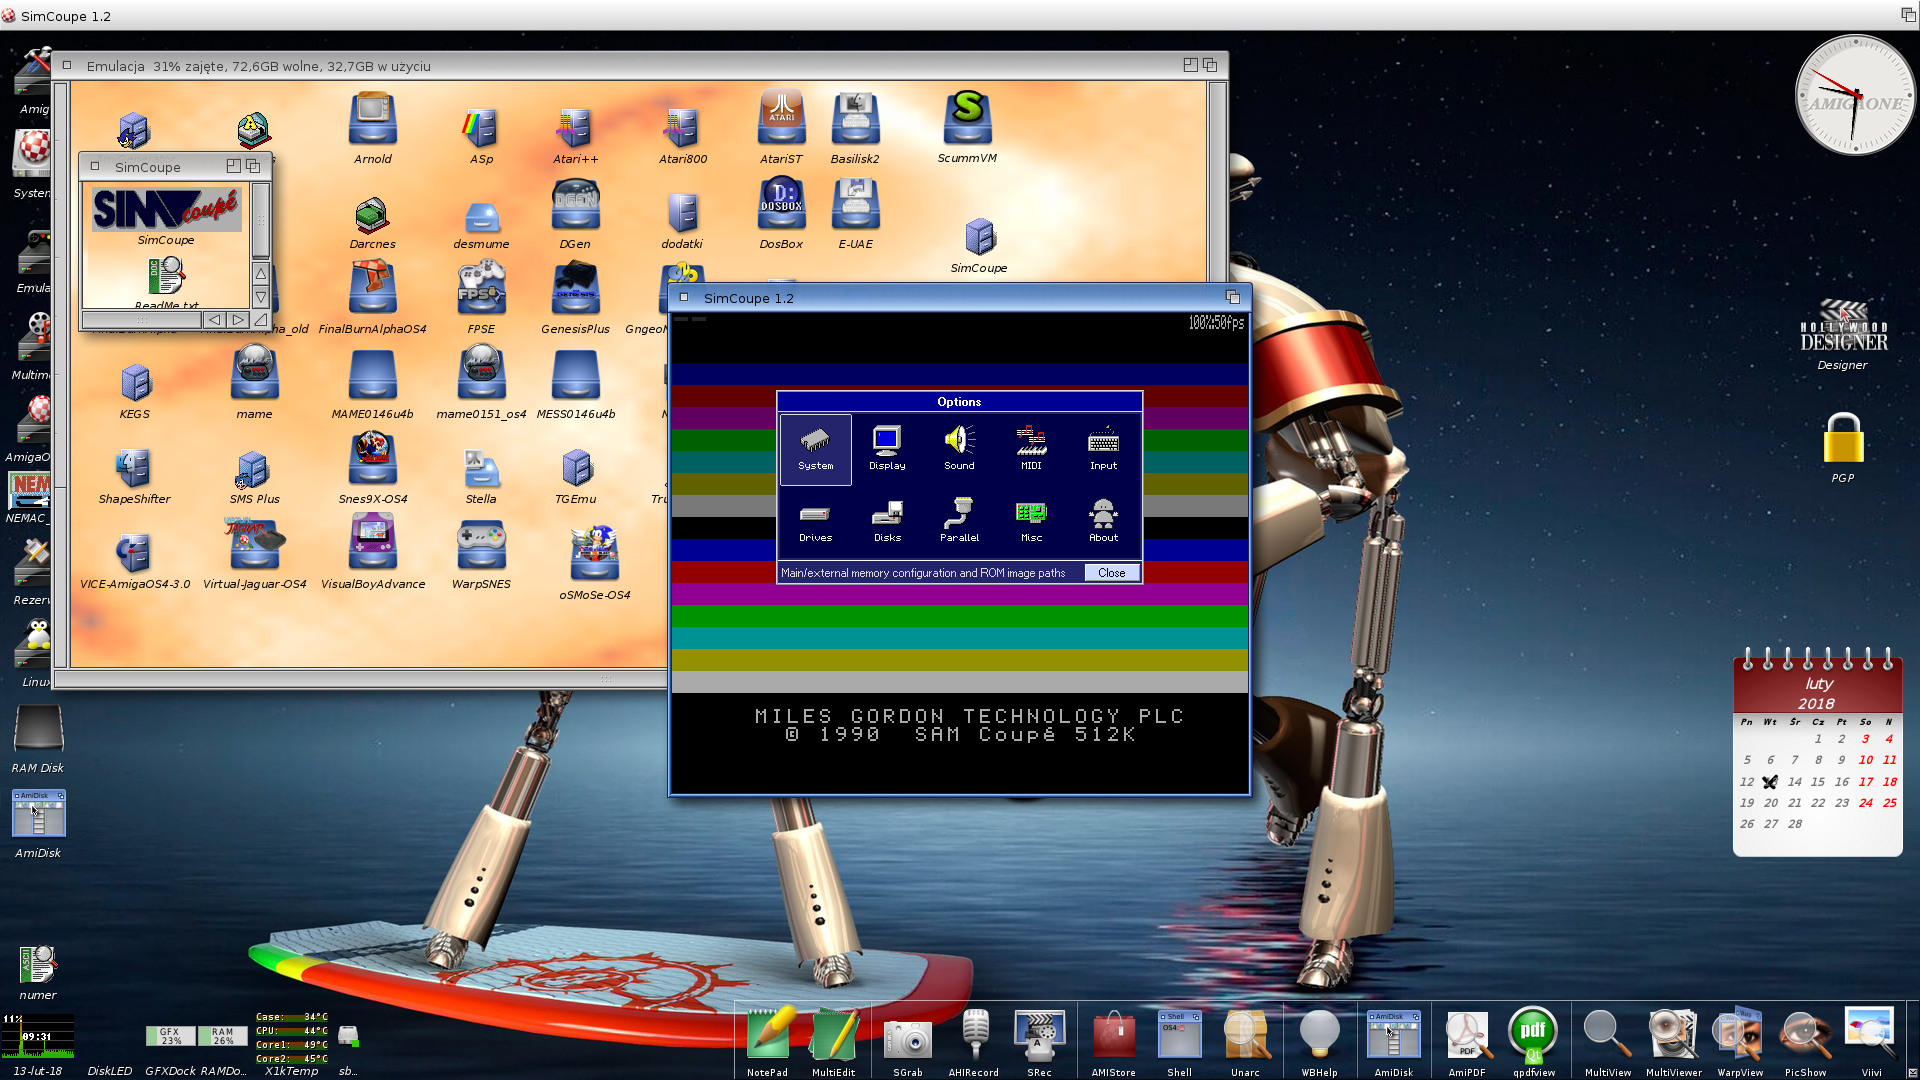The height and width of the screenshot is (1080, 1920).
Task: Open the DosBox drawer icon
Action: [781, 213]
